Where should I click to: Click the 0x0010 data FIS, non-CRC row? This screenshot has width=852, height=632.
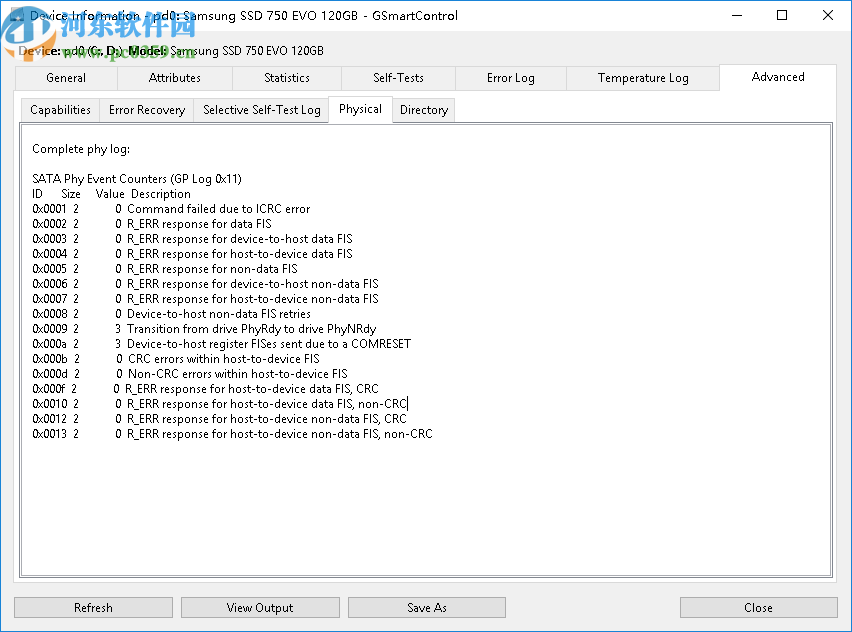click(x=220, y=404)
